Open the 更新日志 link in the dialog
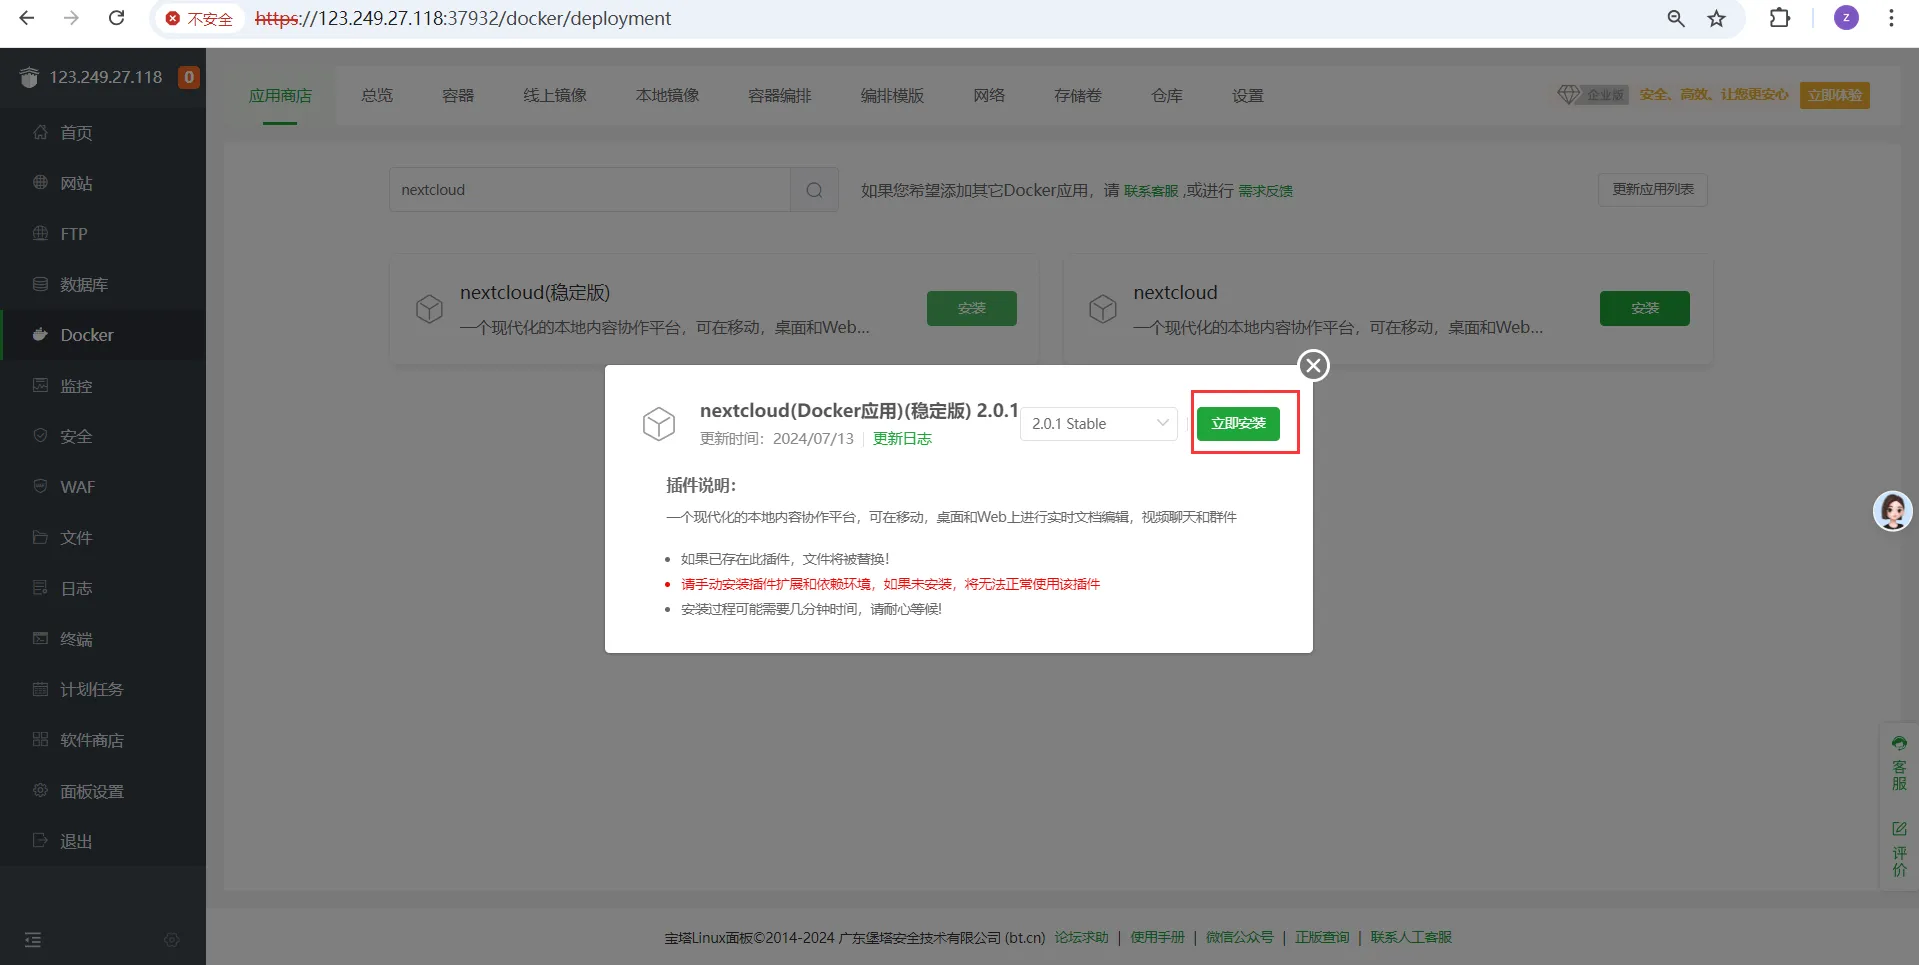The width and height of the screenshot is (1919, 965). [x=902, y=439]
